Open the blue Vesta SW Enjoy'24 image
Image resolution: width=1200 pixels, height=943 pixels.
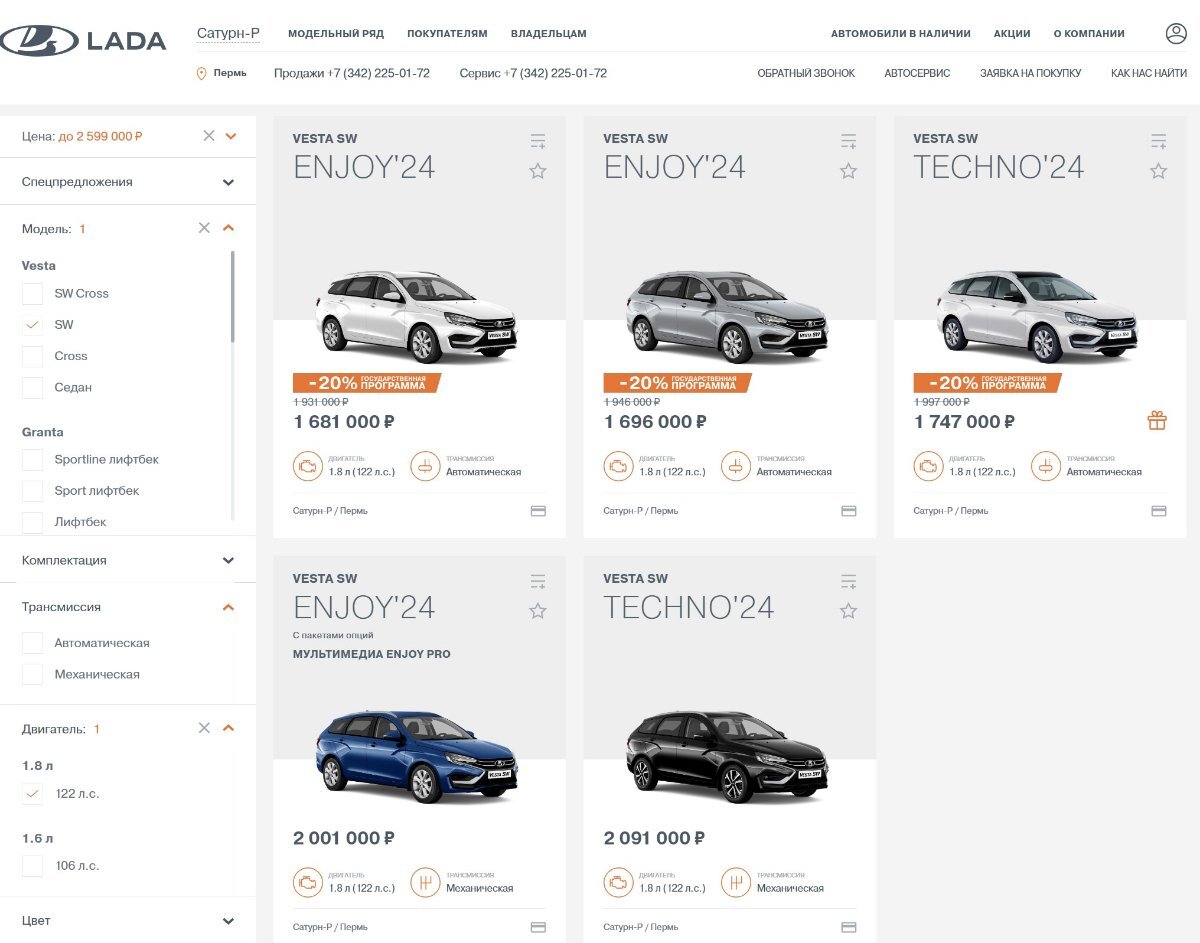click(x=417, y=755)
